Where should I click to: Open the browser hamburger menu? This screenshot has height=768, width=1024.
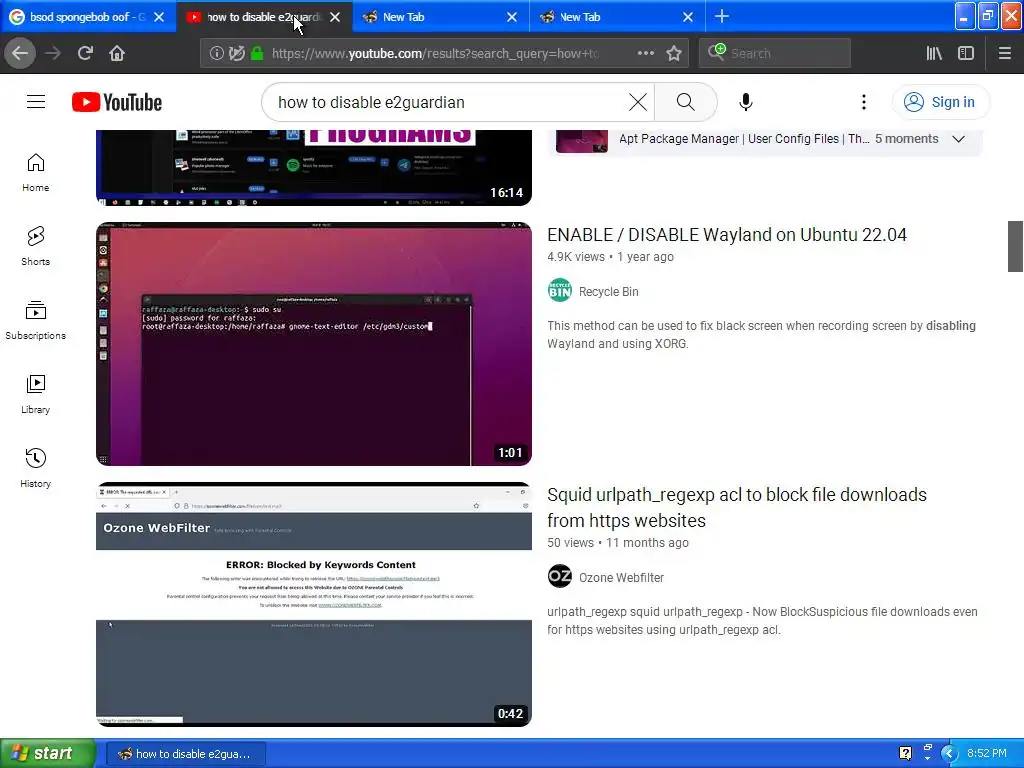point(1004,53)
